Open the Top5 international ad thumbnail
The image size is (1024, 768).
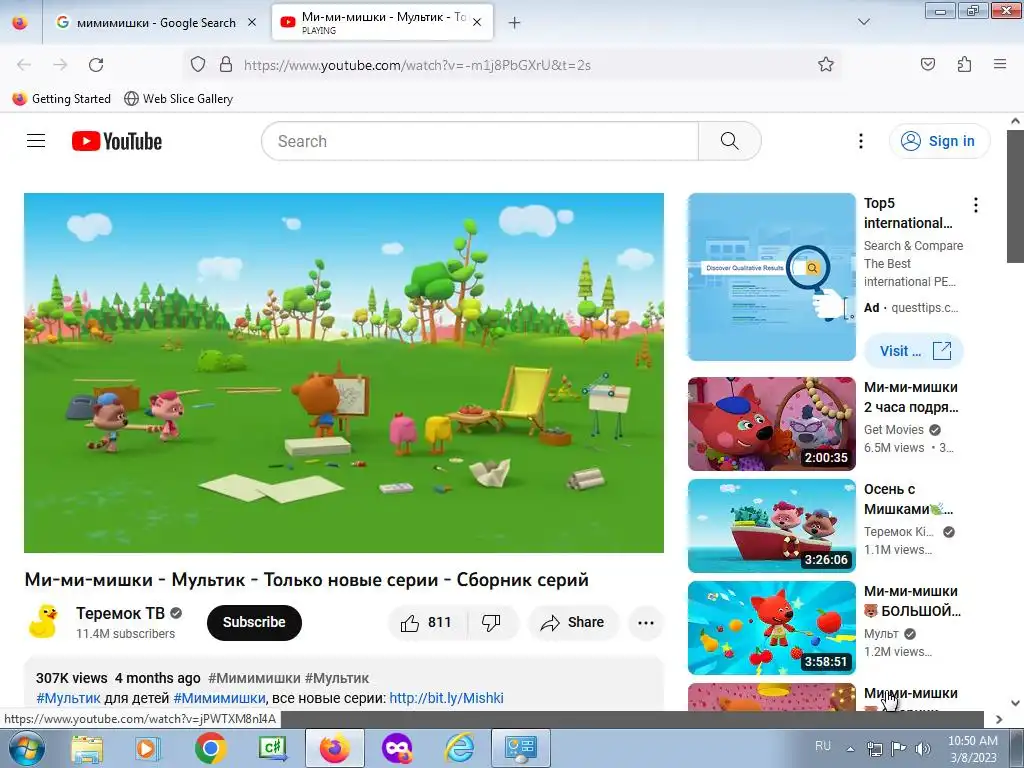[771, 277]
